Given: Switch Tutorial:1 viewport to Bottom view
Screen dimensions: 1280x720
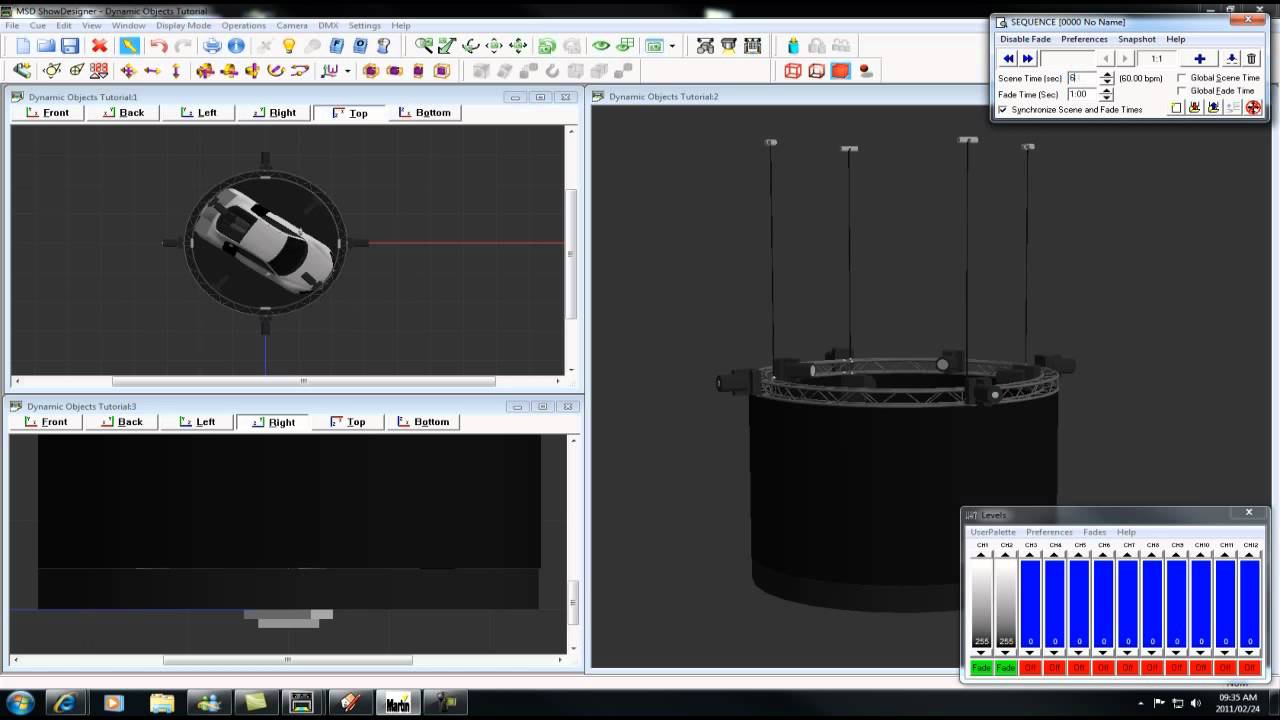Looking at the screenshot, I should (425, 113).
